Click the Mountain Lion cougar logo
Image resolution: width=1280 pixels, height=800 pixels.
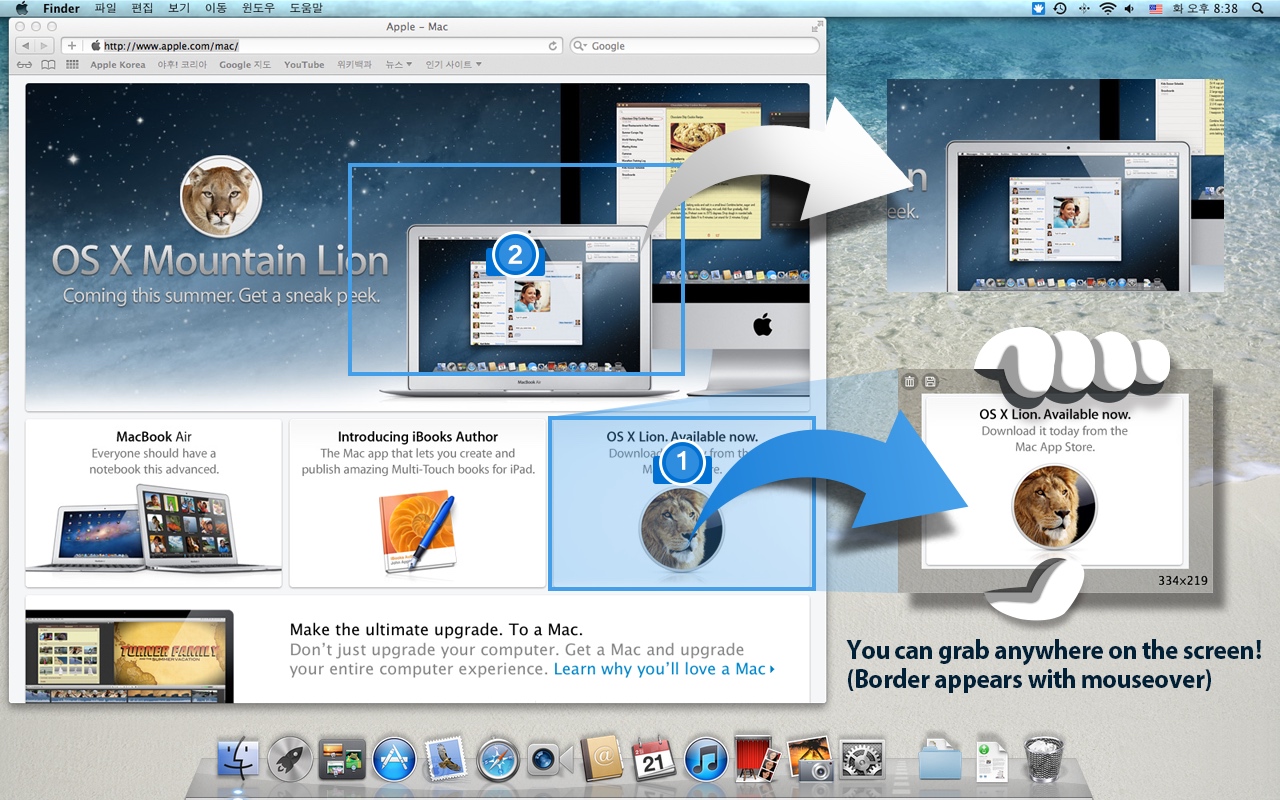click(221, 197)
